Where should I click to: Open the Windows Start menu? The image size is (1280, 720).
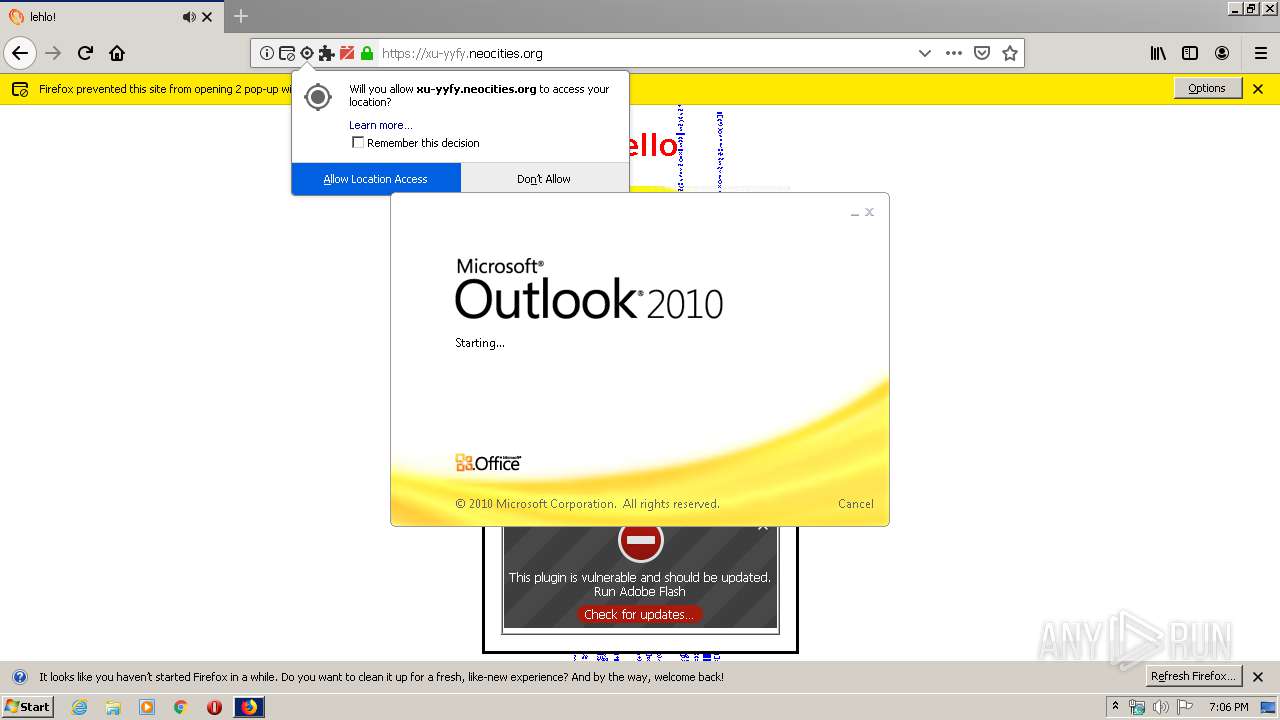click(27, 707)
